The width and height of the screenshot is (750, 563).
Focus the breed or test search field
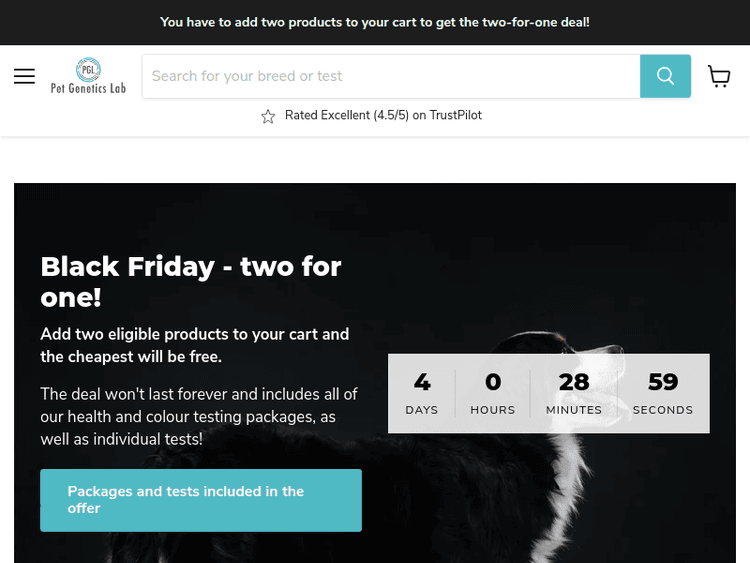coord(390,76)
